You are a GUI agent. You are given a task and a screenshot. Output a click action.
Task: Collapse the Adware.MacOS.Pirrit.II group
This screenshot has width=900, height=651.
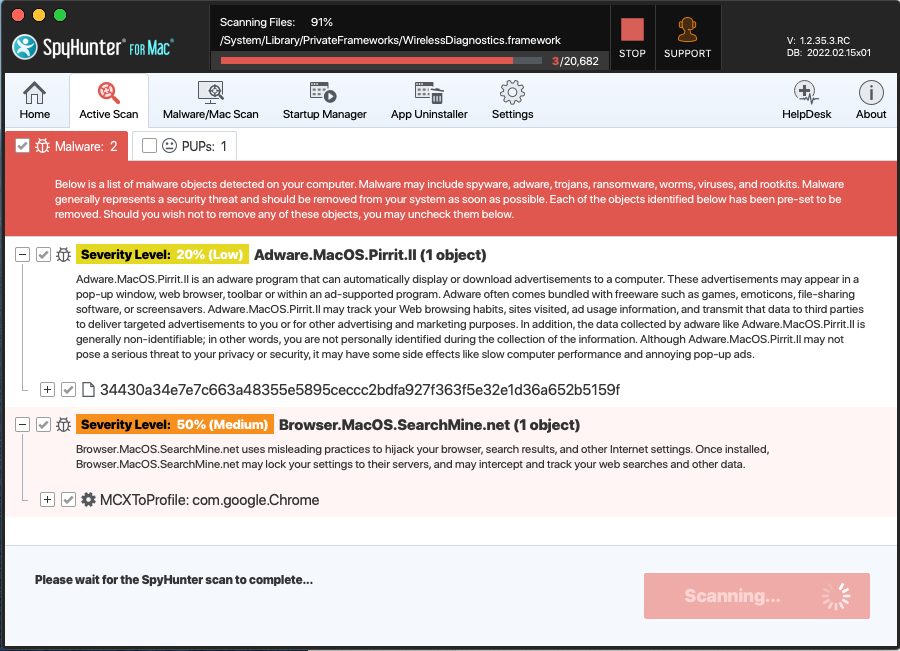point(22,254)
